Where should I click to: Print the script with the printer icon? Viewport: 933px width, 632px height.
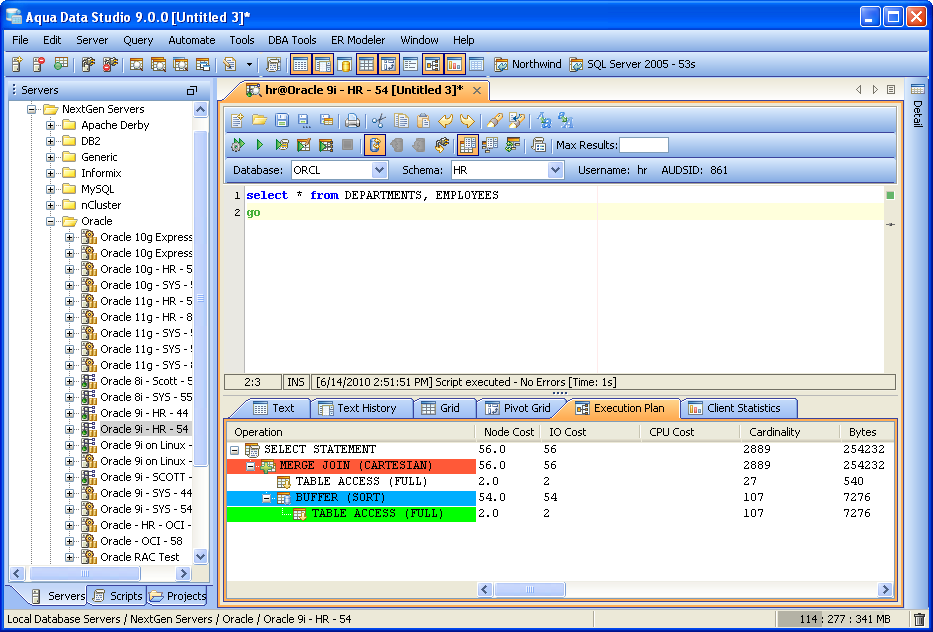tap(352, 121)
